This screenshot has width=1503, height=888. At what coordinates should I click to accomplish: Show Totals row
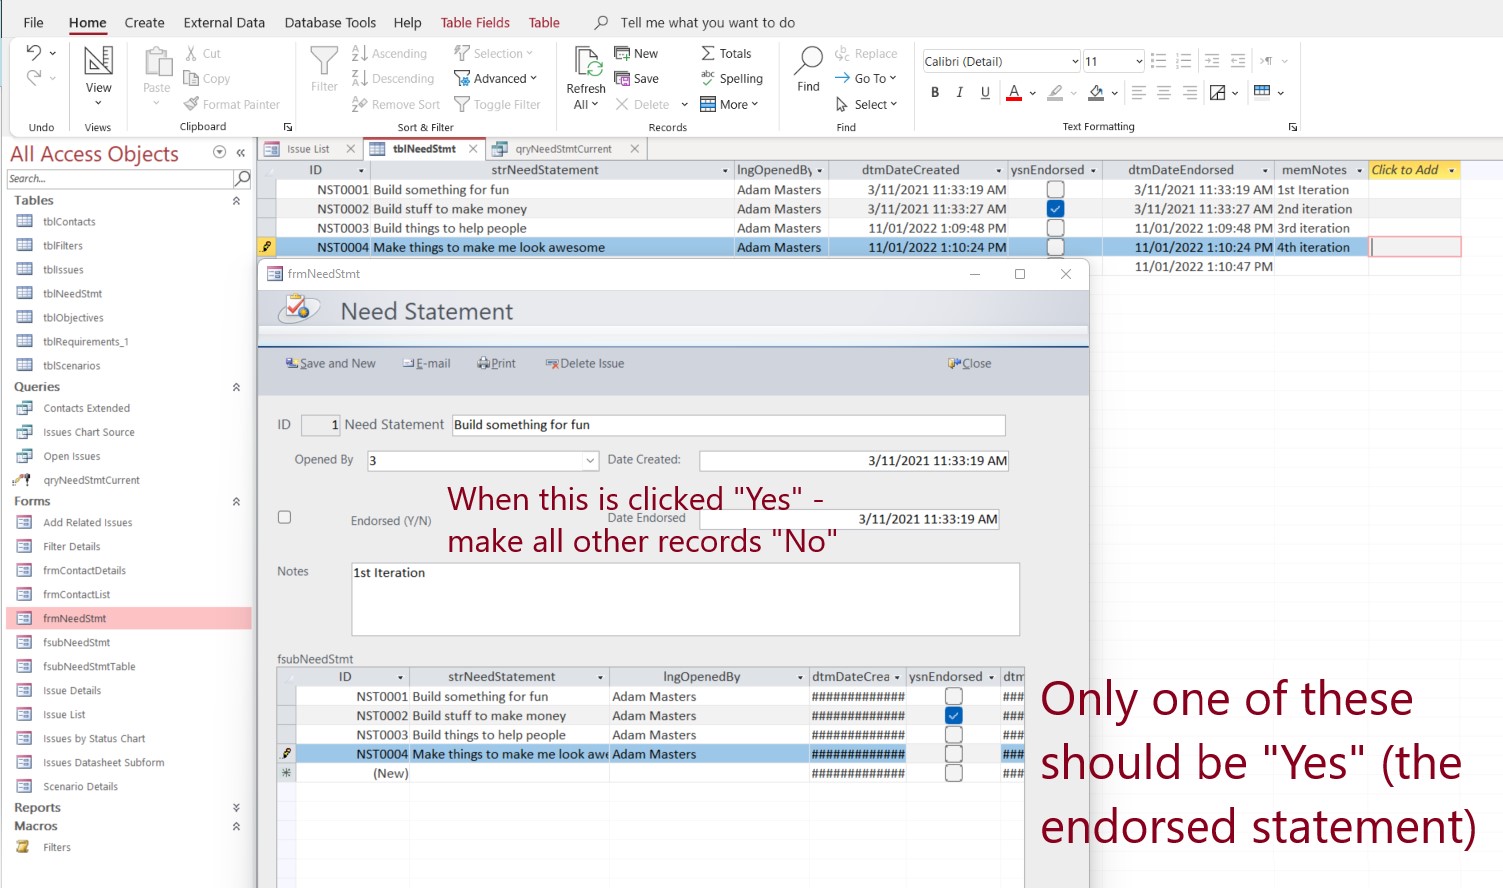[726, 53]
